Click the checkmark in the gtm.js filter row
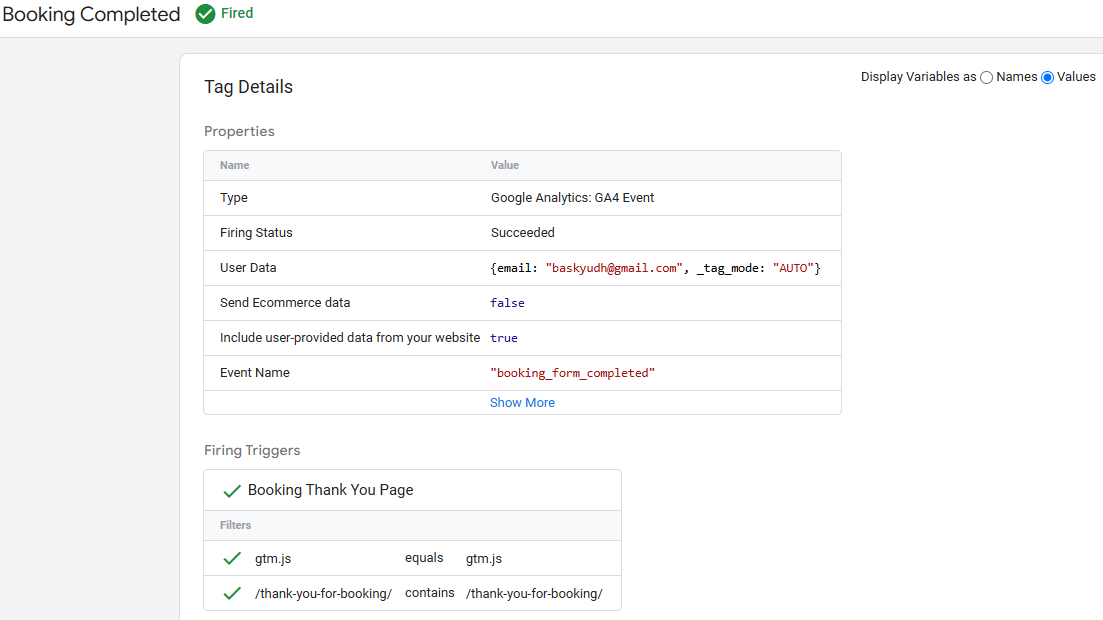Screen dimensions: 1103x620 [232, 558]
